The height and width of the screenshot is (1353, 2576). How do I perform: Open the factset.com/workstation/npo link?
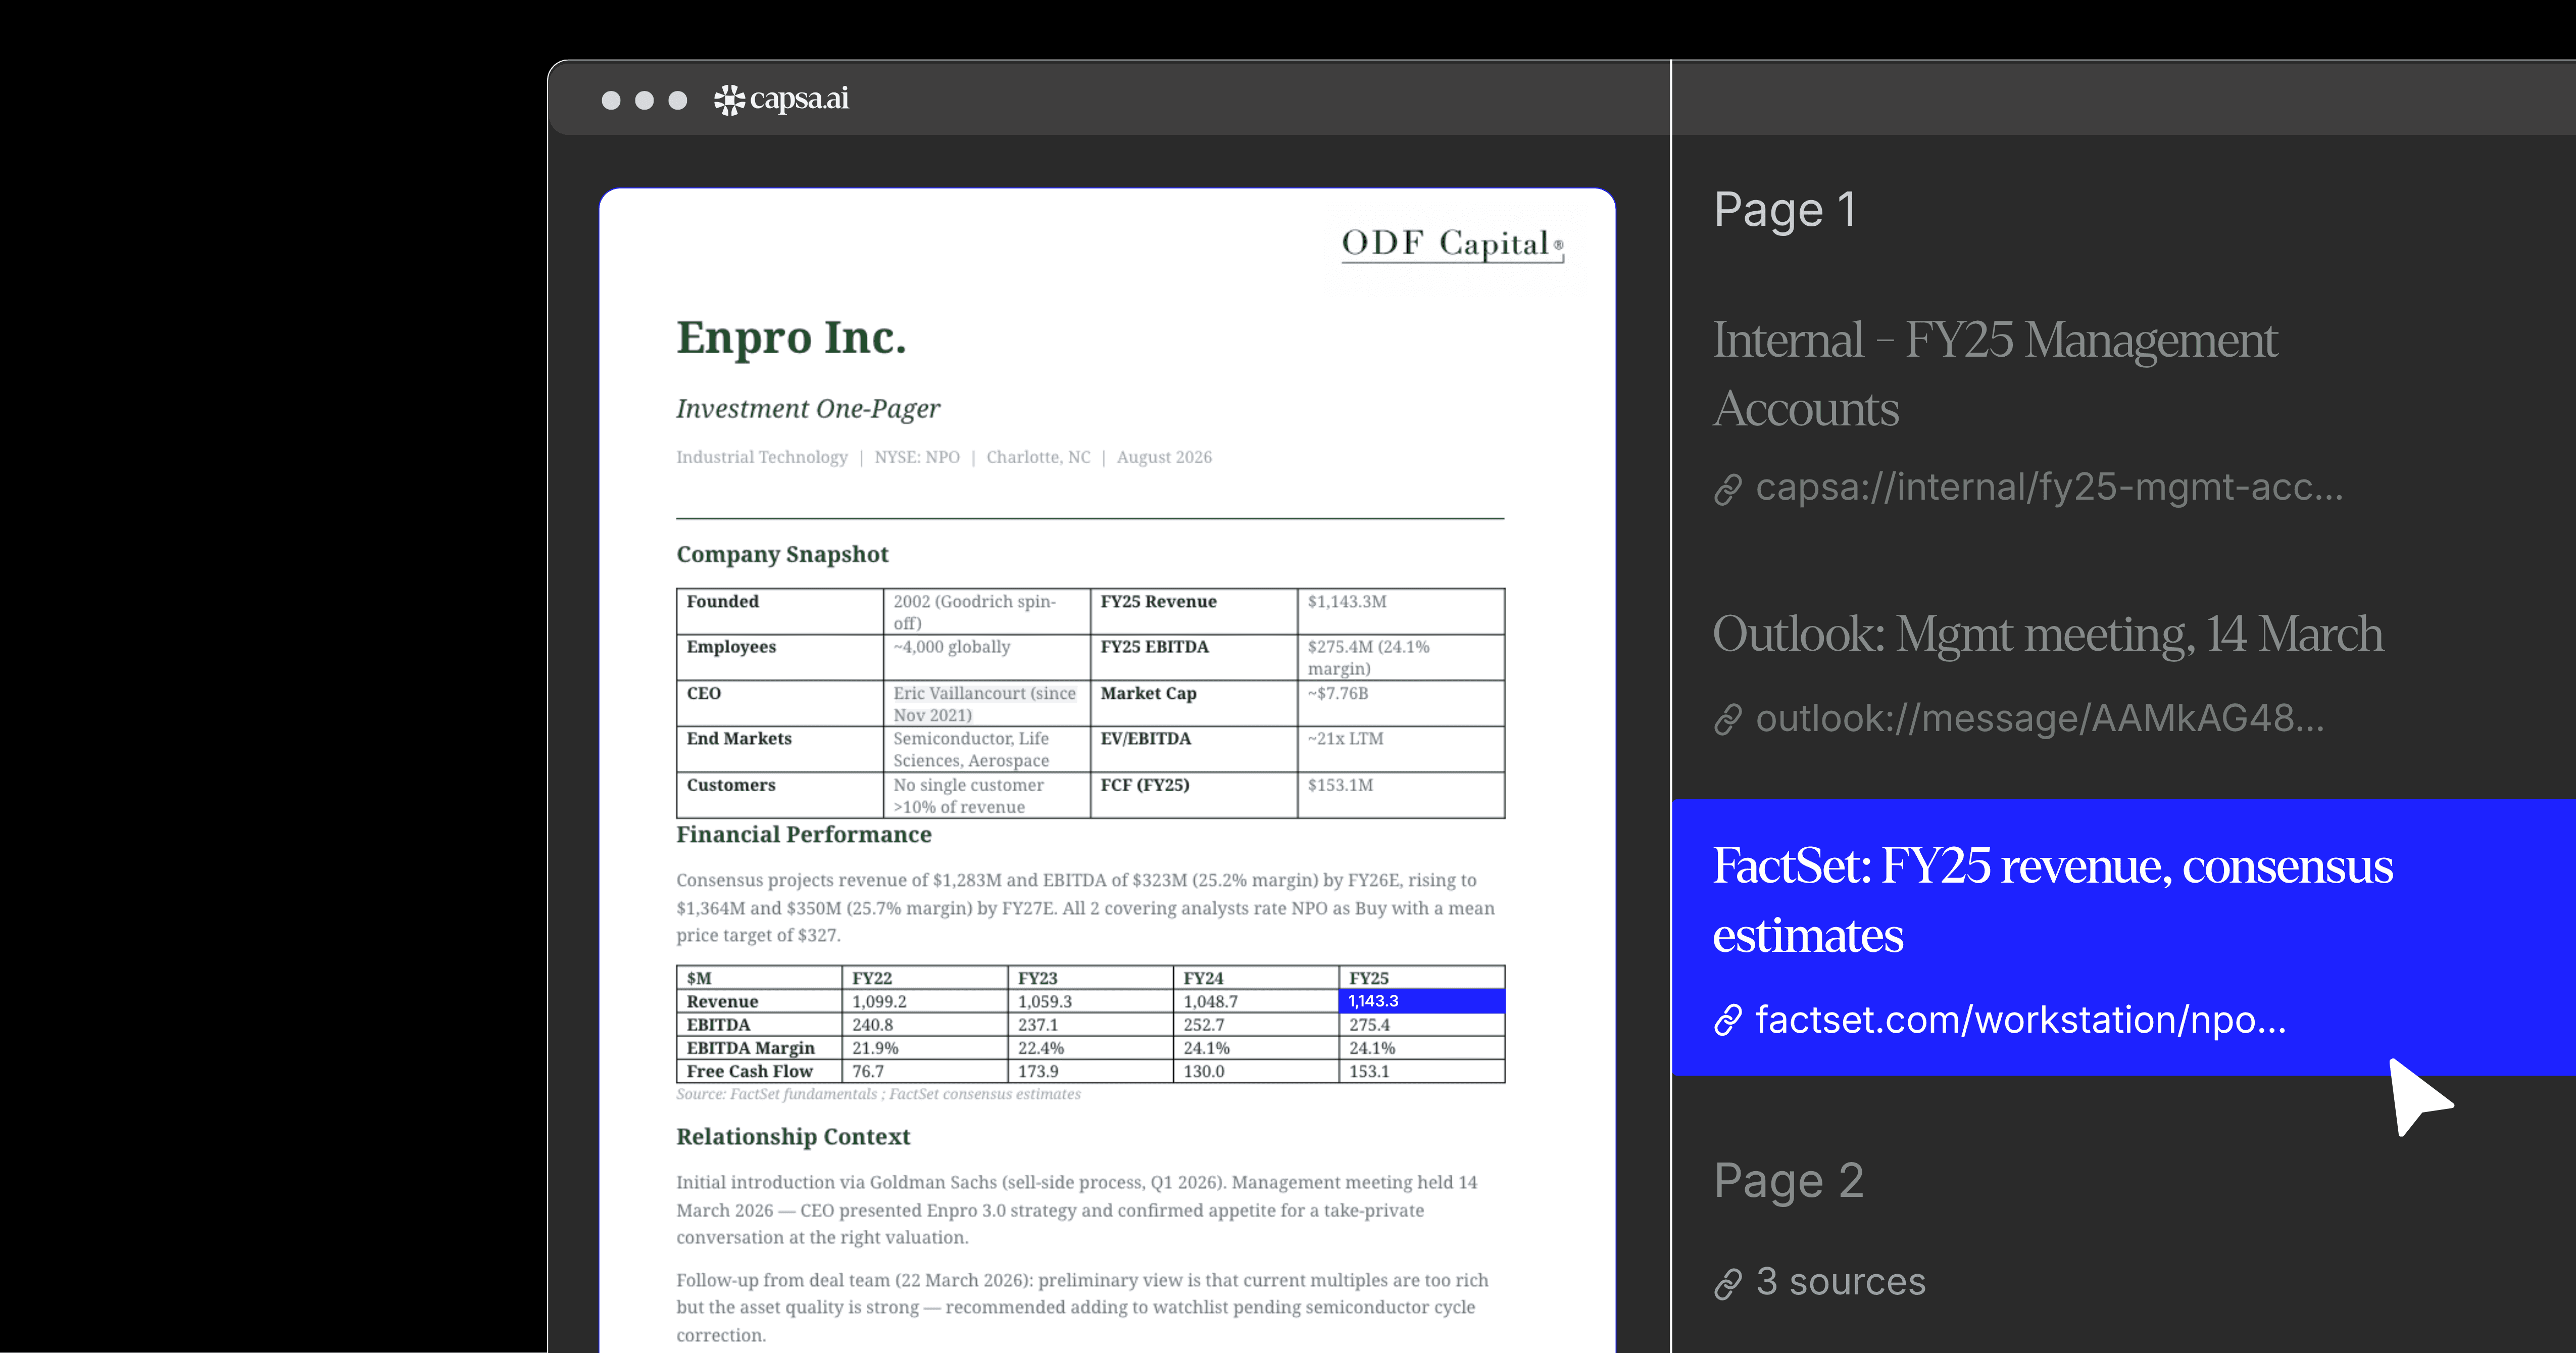tap(2021, 1020)
